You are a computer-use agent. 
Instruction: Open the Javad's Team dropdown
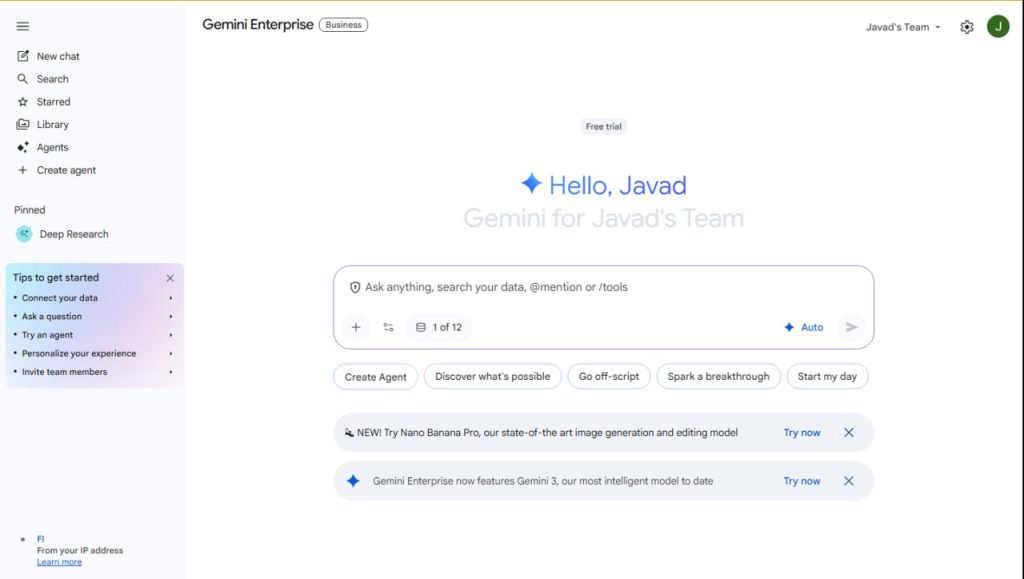tap(903, 27)
